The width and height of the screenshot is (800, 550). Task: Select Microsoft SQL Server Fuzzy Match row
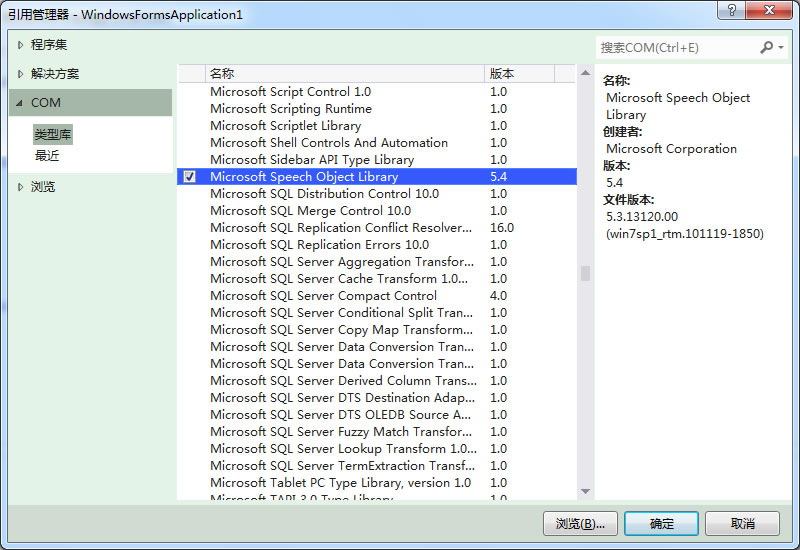[377, 432]
